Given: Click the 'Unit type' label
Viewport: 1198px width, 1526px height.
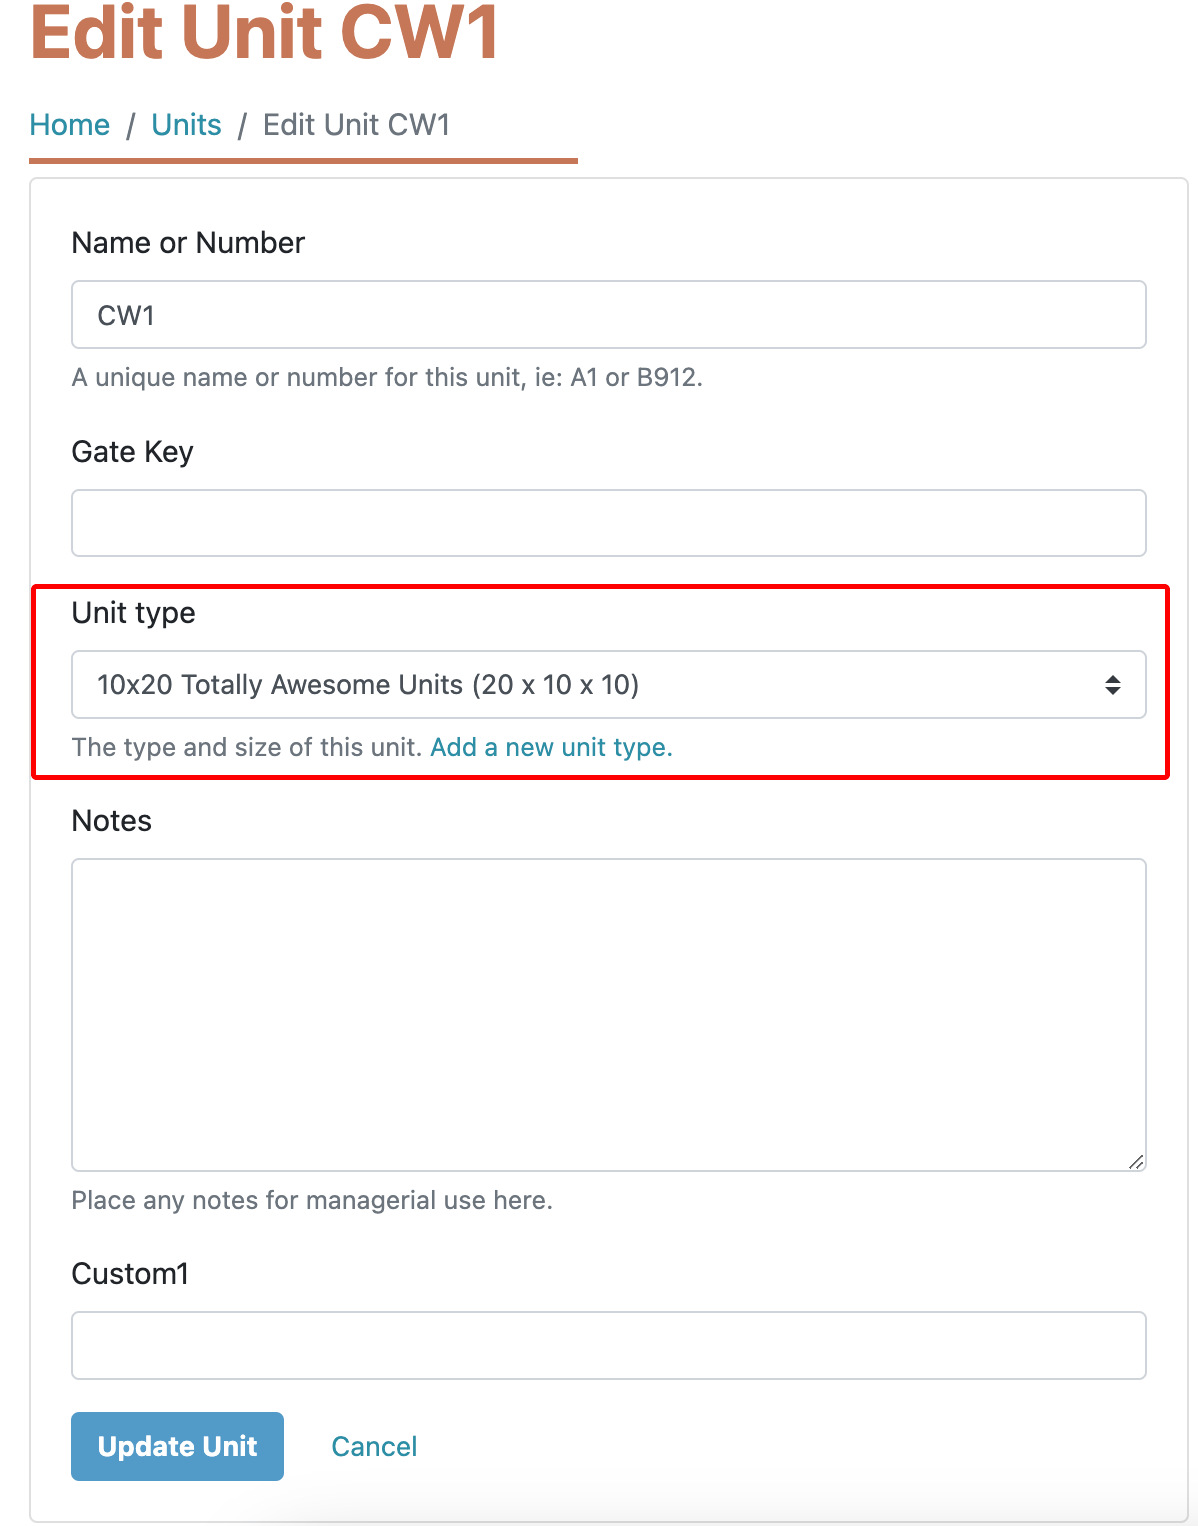Looking at the screenshot, I should (x=133, y=613).
